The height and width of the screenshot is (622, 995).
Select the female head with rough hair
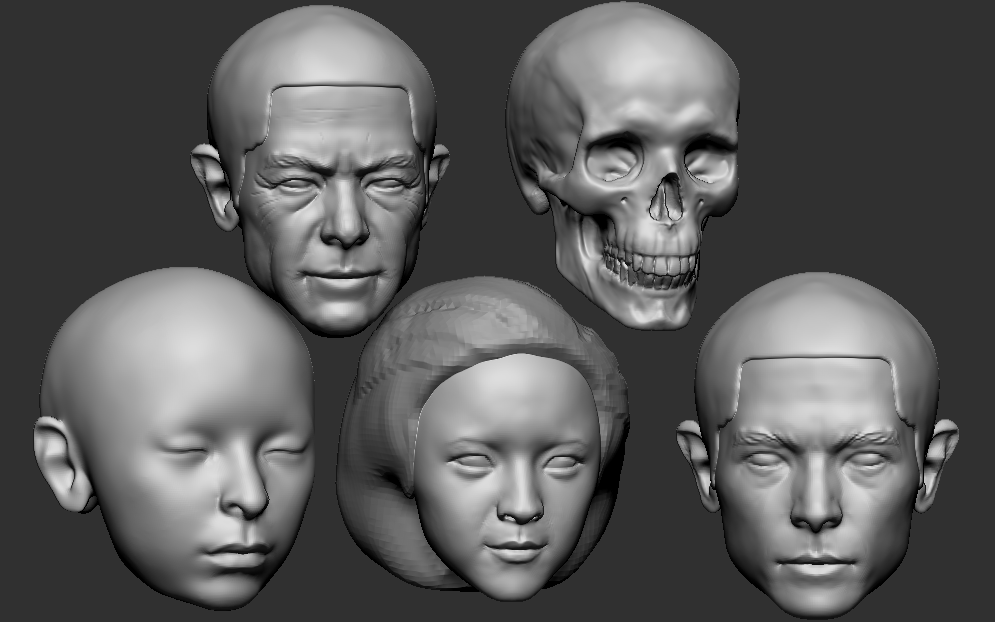[482, 439]
